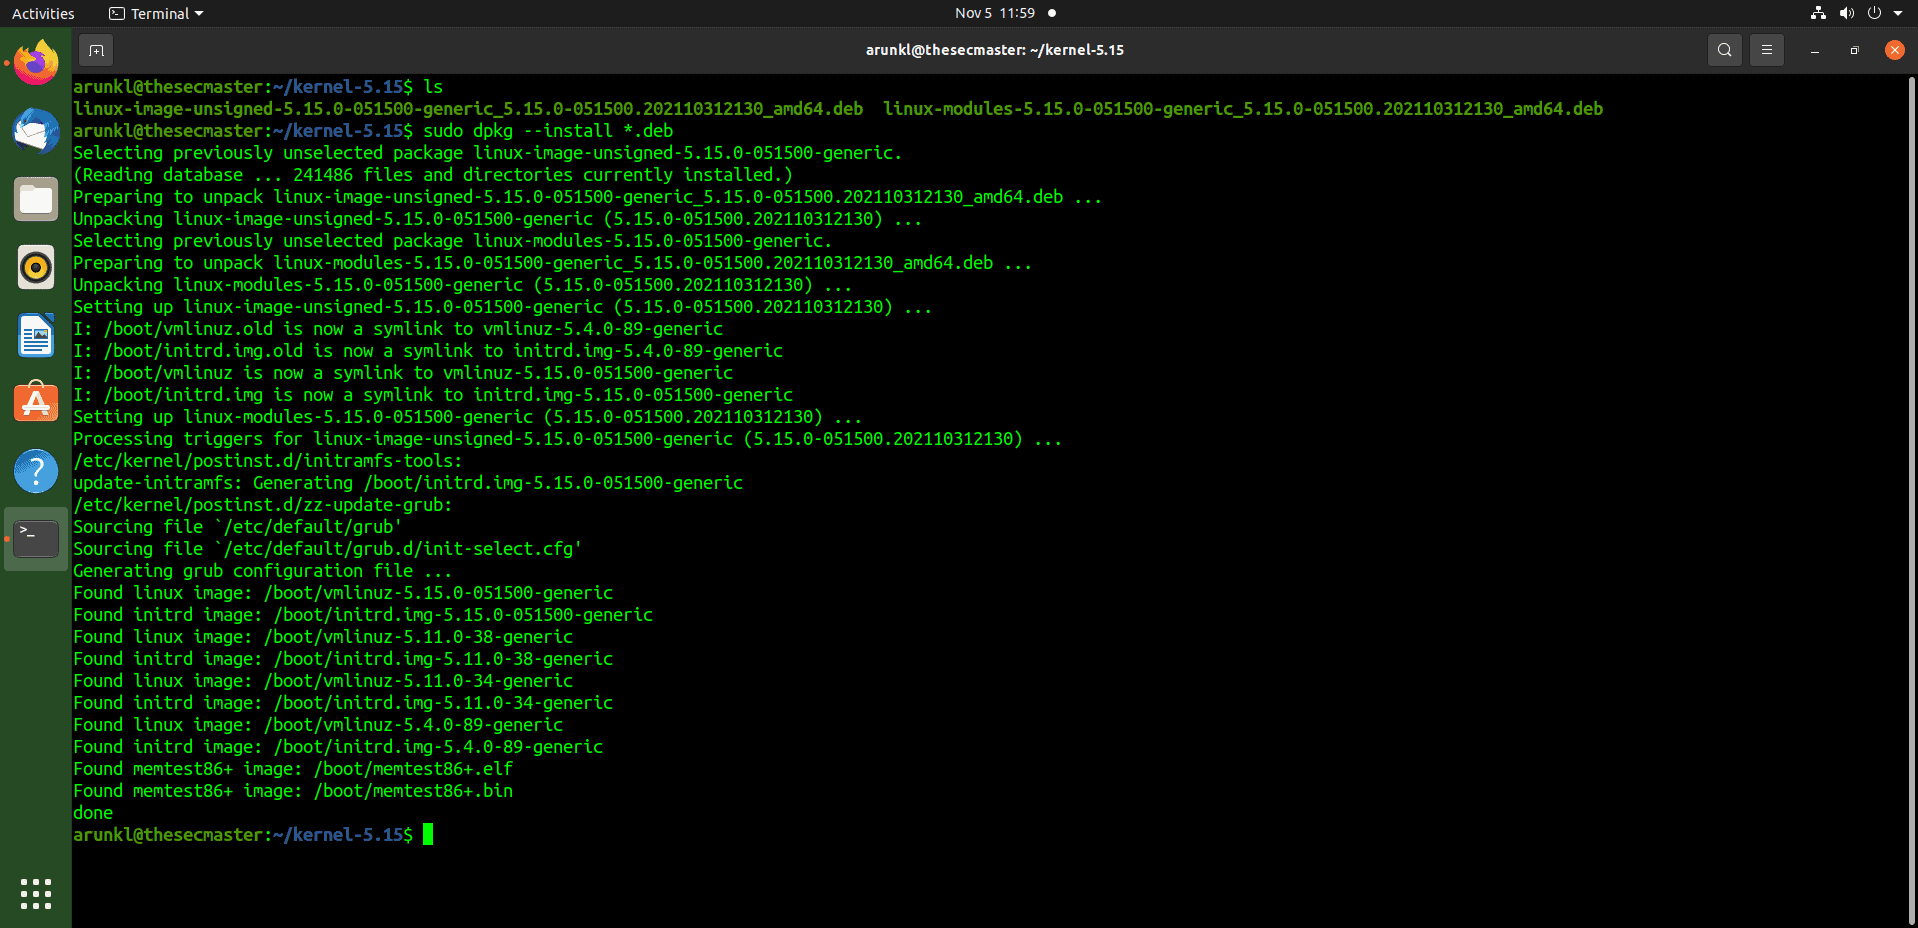
Task: Click 'Sourcing file /etc/default/grub' line
Action: pyautogui.click(x=238, y=527)
